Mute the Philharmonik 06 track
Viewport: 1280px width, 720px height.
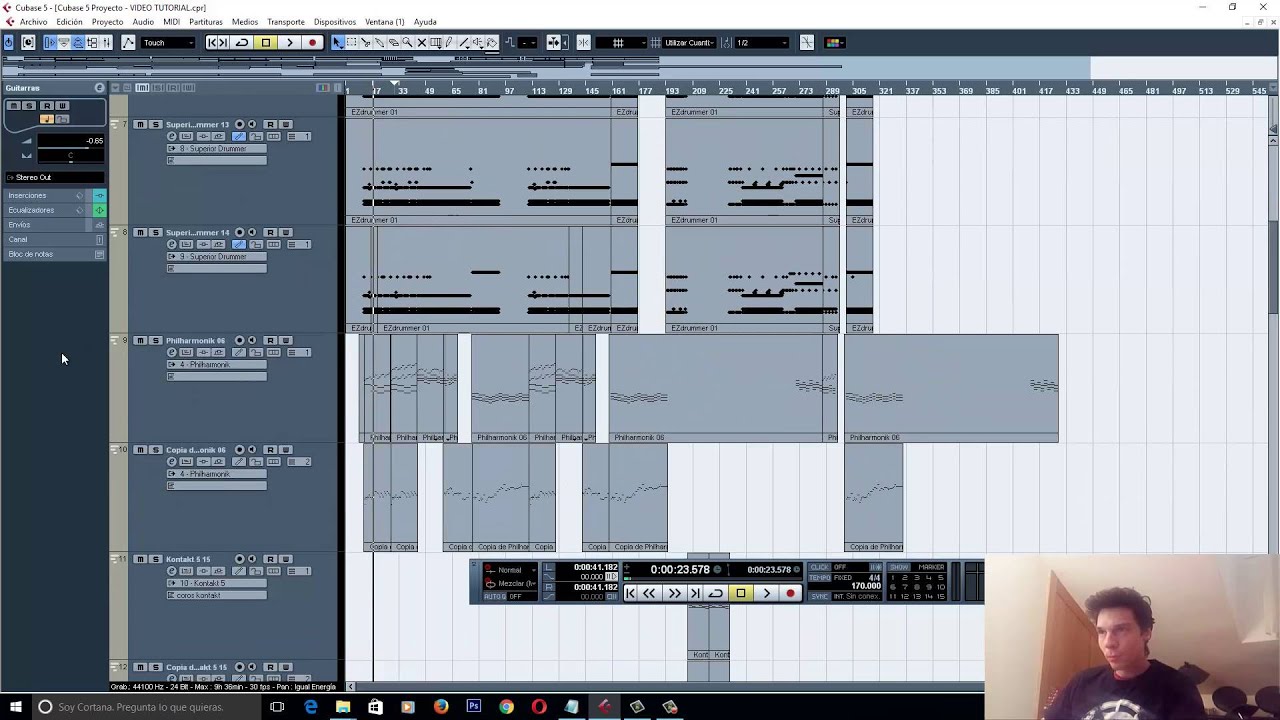coord(140,340)
